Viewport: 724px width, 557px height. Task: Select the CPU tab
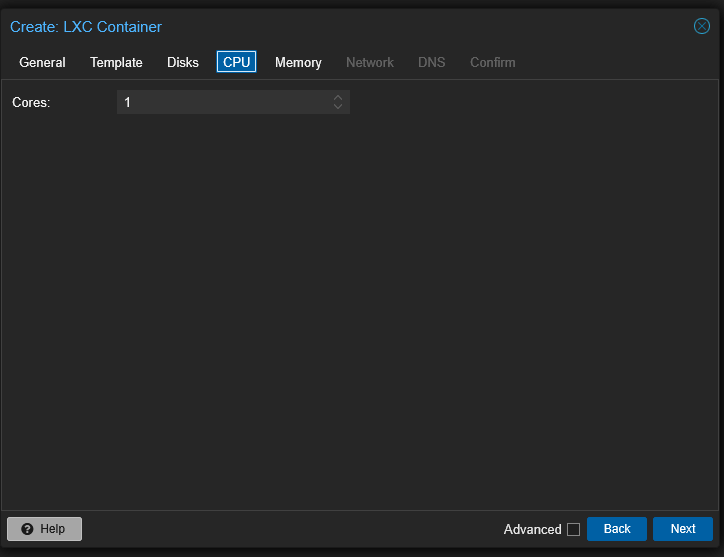click(x=236, y=62)
